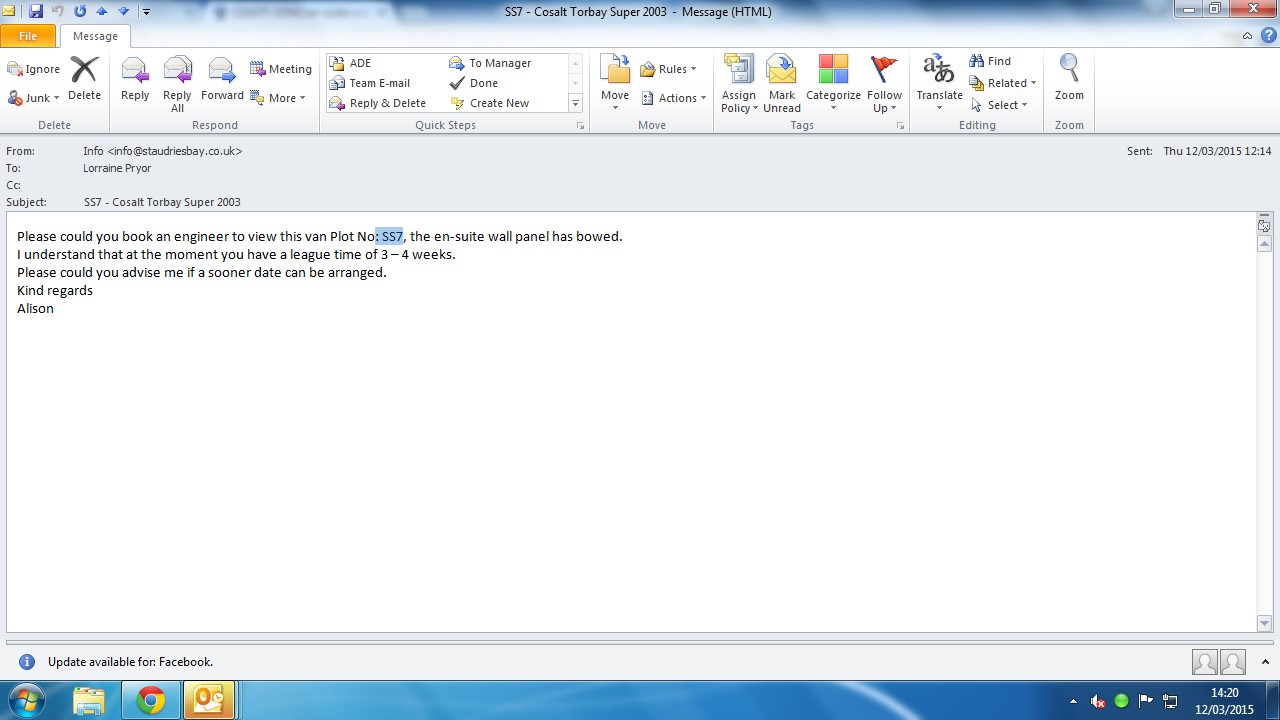The height and width of the screenshot is (720, 1280).
Task: Click the subject line text in the header
Action: (x=163, y=202)
